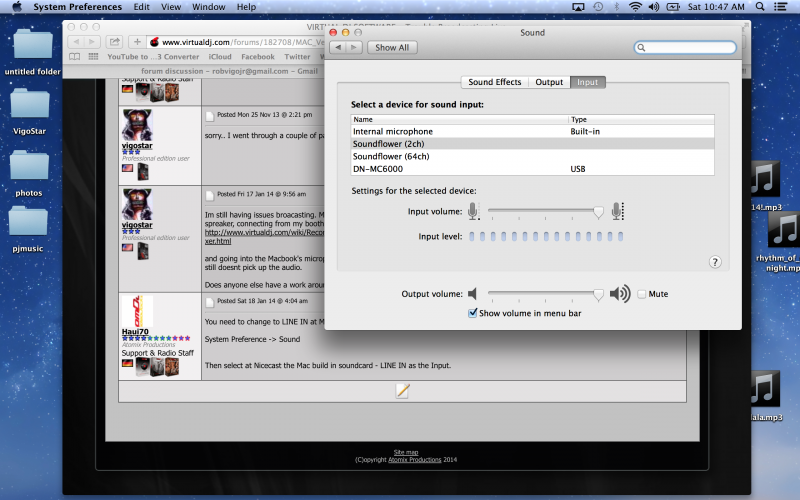Open the Sound help button
The height and width of the screenshot is (500, 800).
[715, 262]
